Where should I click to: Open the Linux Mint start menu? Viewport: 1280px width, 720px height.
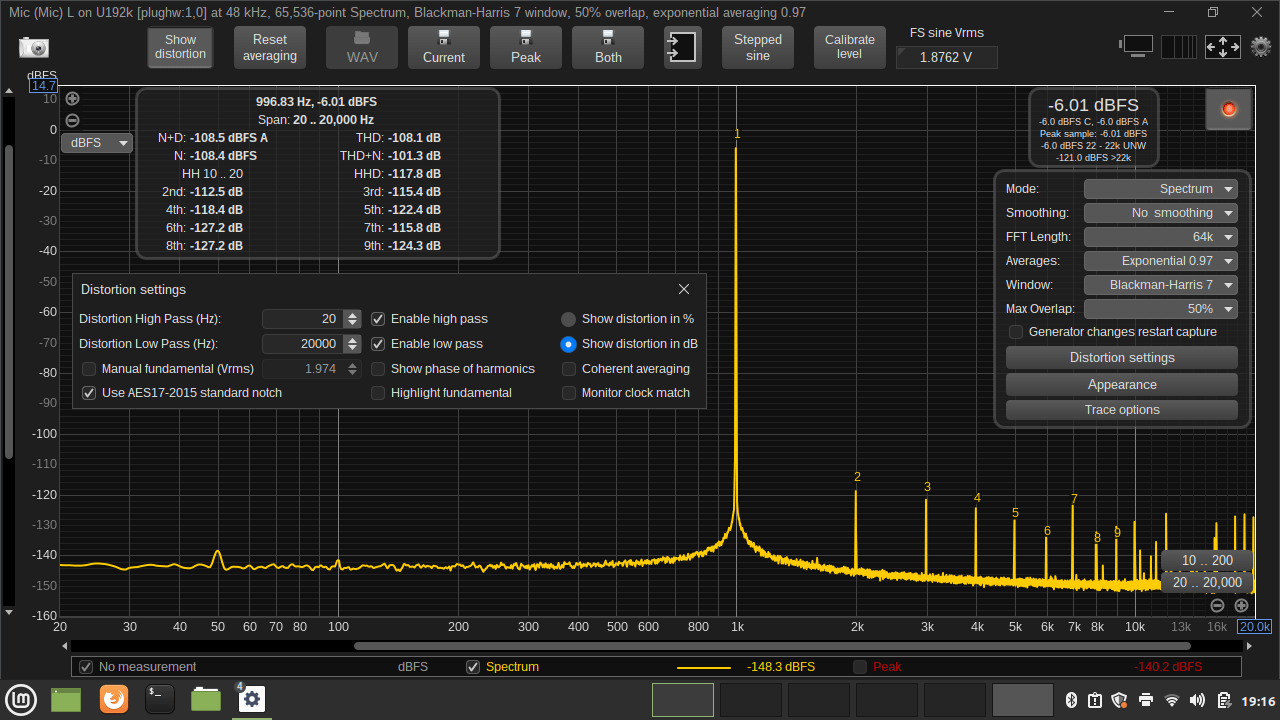pyautogui.click(x=19, y=699)
